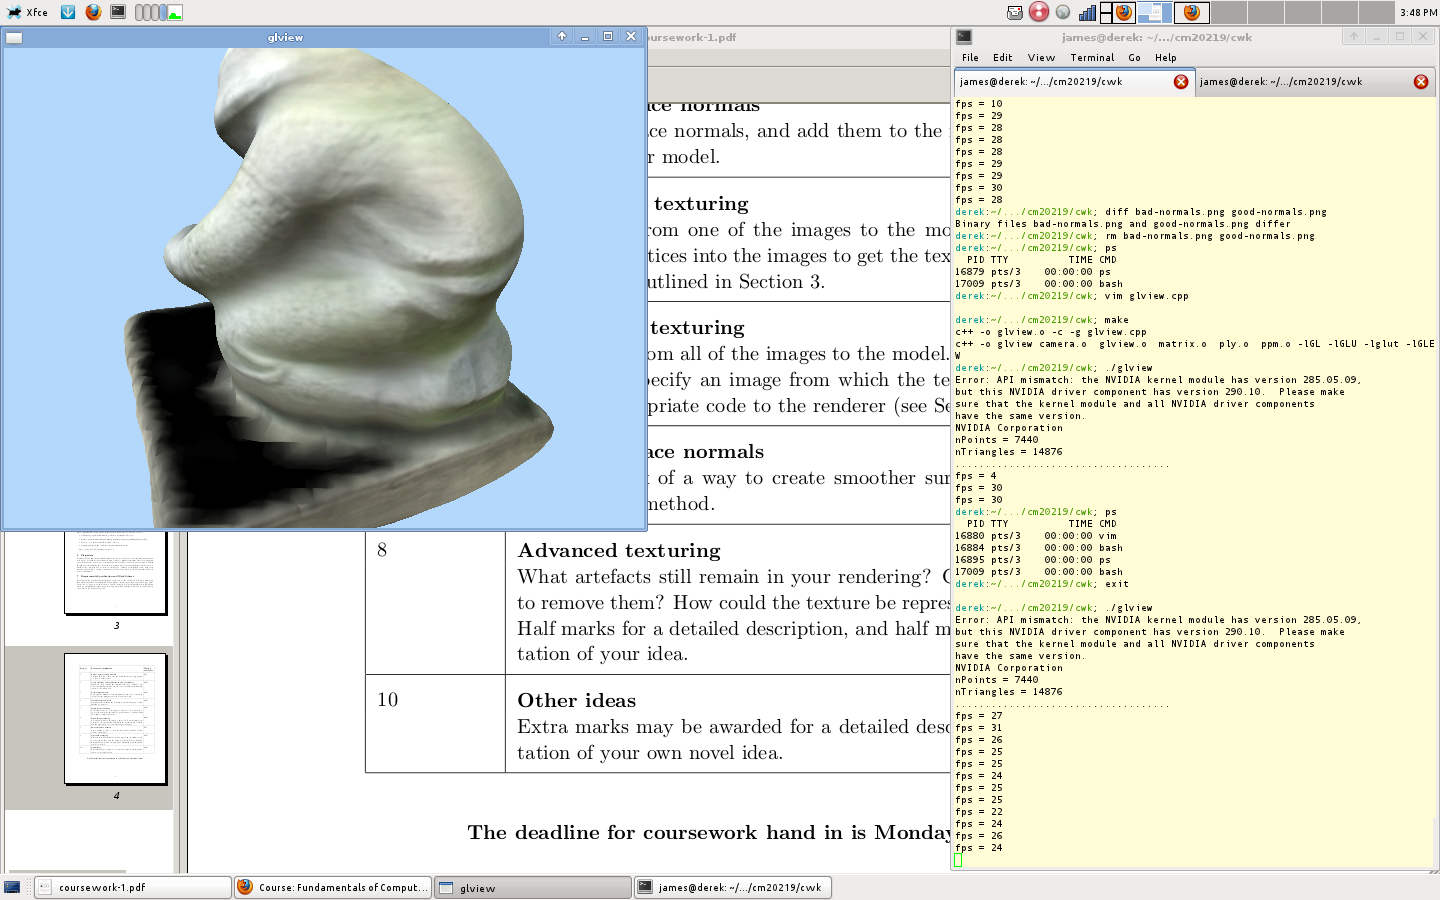Screen dimensions: 1440x900
Task: Open the terminal File menu
Action: tap(970, 58)
